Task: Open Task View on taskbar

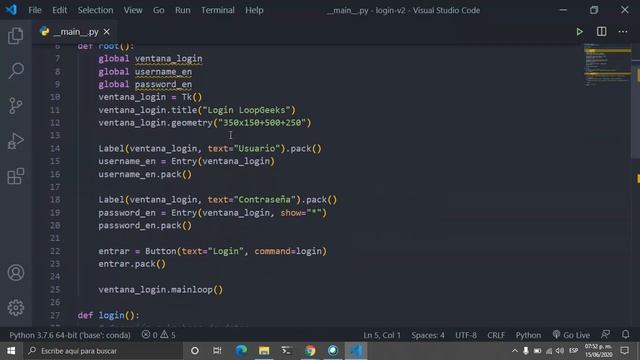Action: 217,351
